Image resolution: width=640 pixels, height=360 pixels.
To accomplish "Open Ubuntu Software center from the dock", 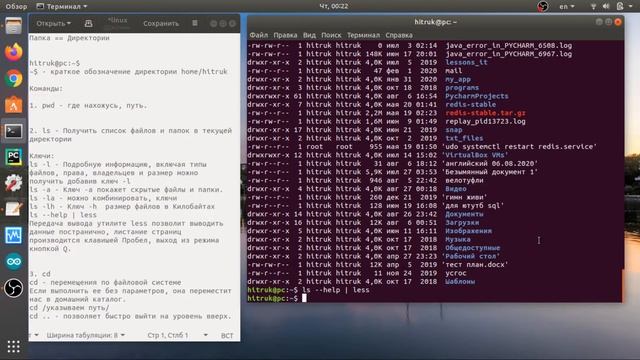I will 13,104.
